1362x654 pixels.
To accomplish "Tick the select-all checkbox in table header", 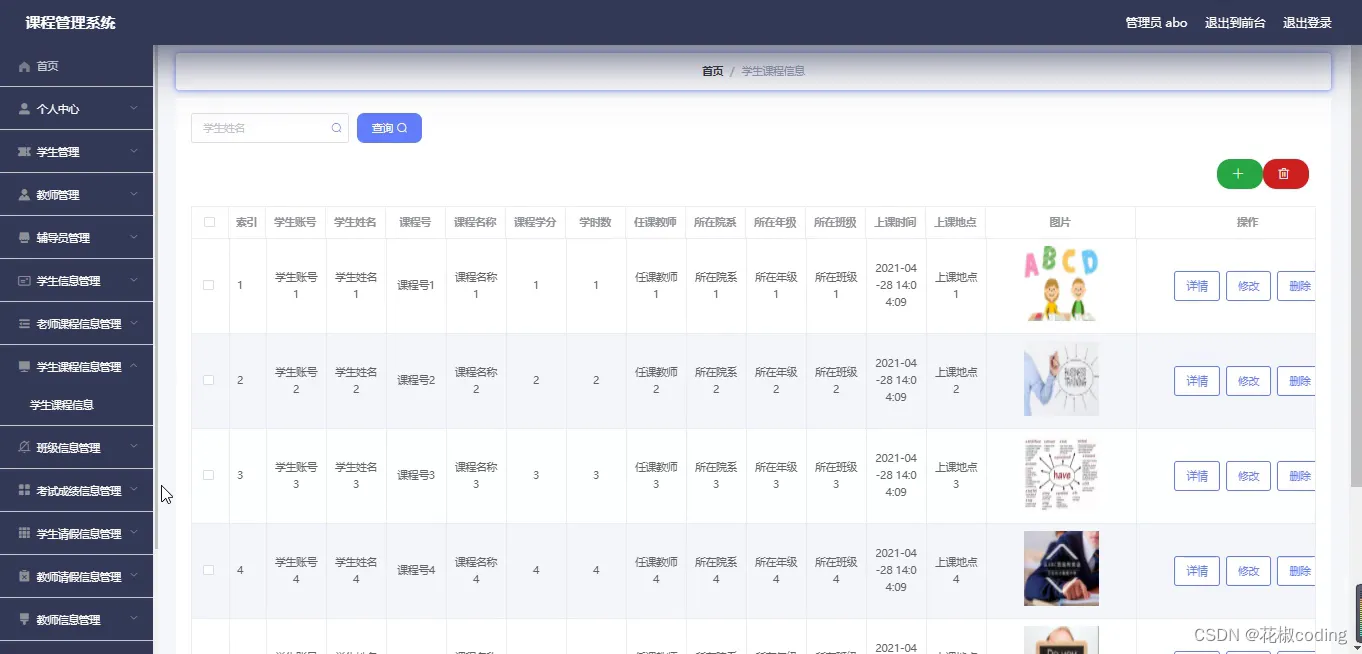I will (209, 222).
